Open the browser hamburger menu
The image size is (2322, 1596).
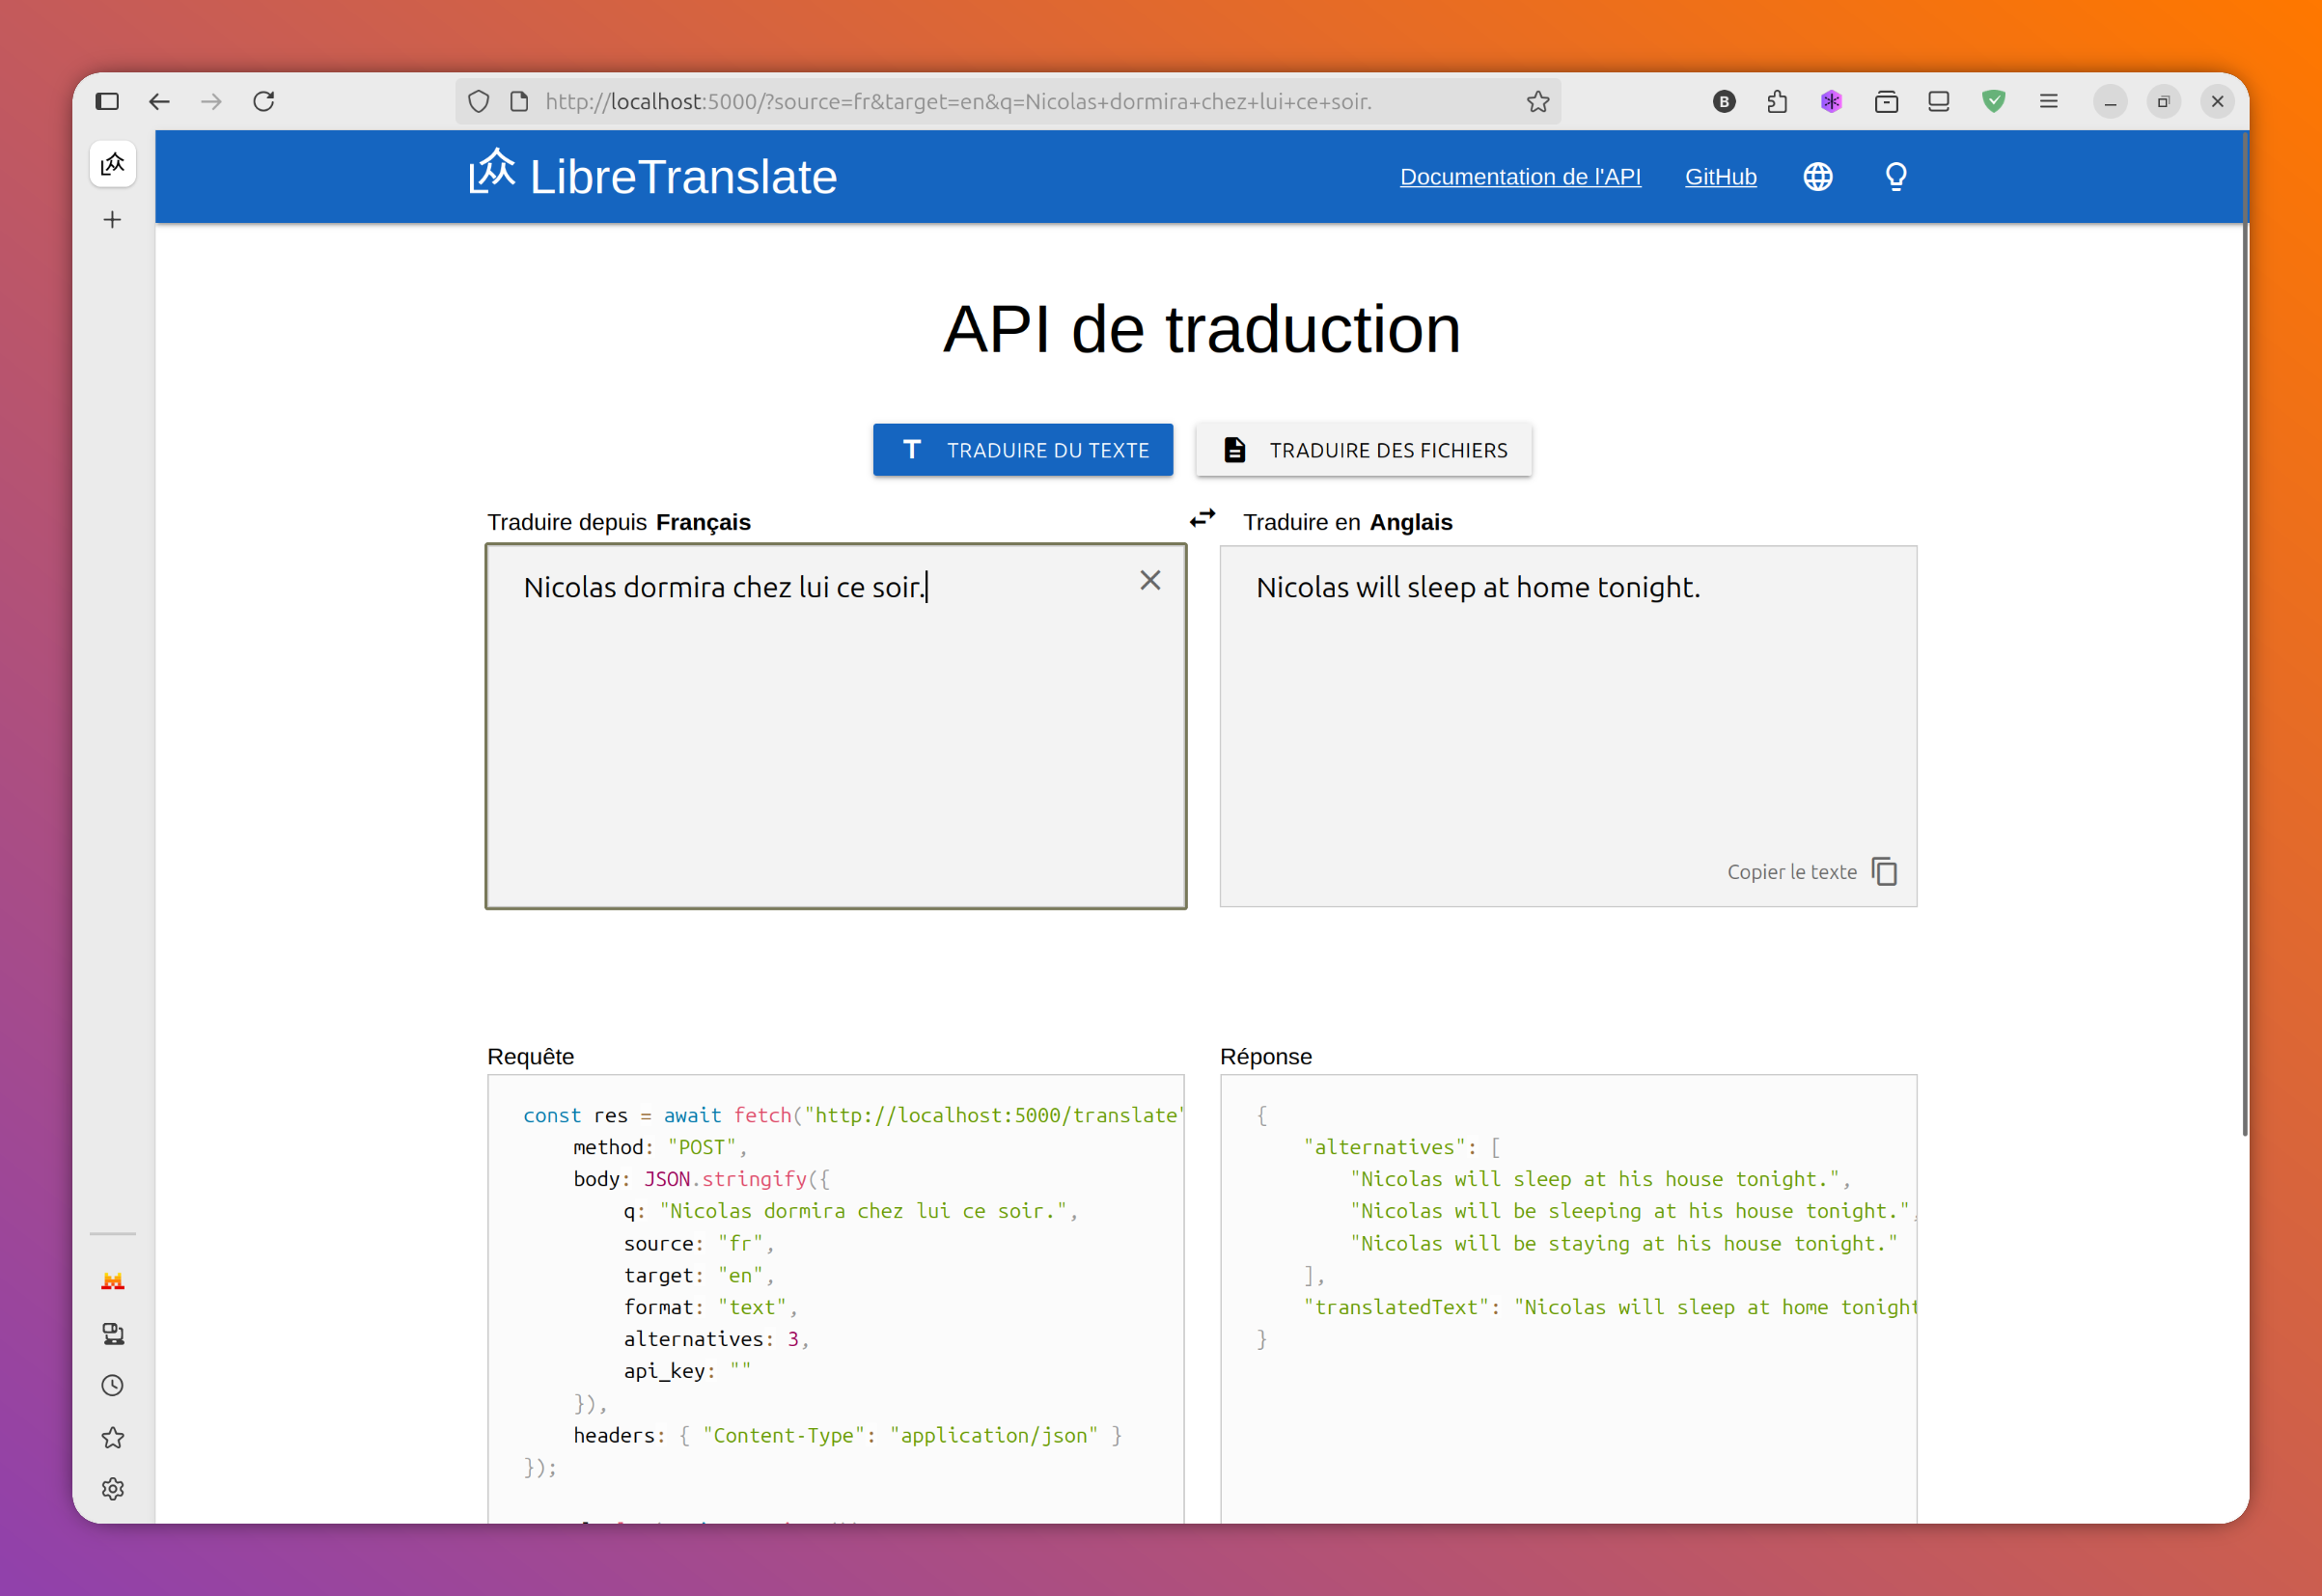(x=2048, y=101)
